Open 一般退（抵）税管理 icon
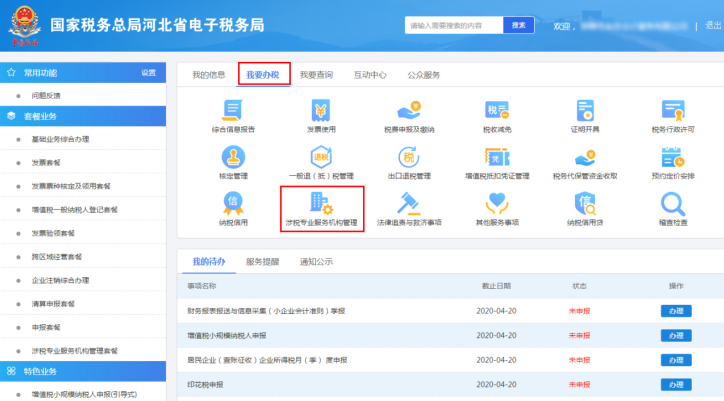The image size is (724, 401). click(x=321, y=157)
